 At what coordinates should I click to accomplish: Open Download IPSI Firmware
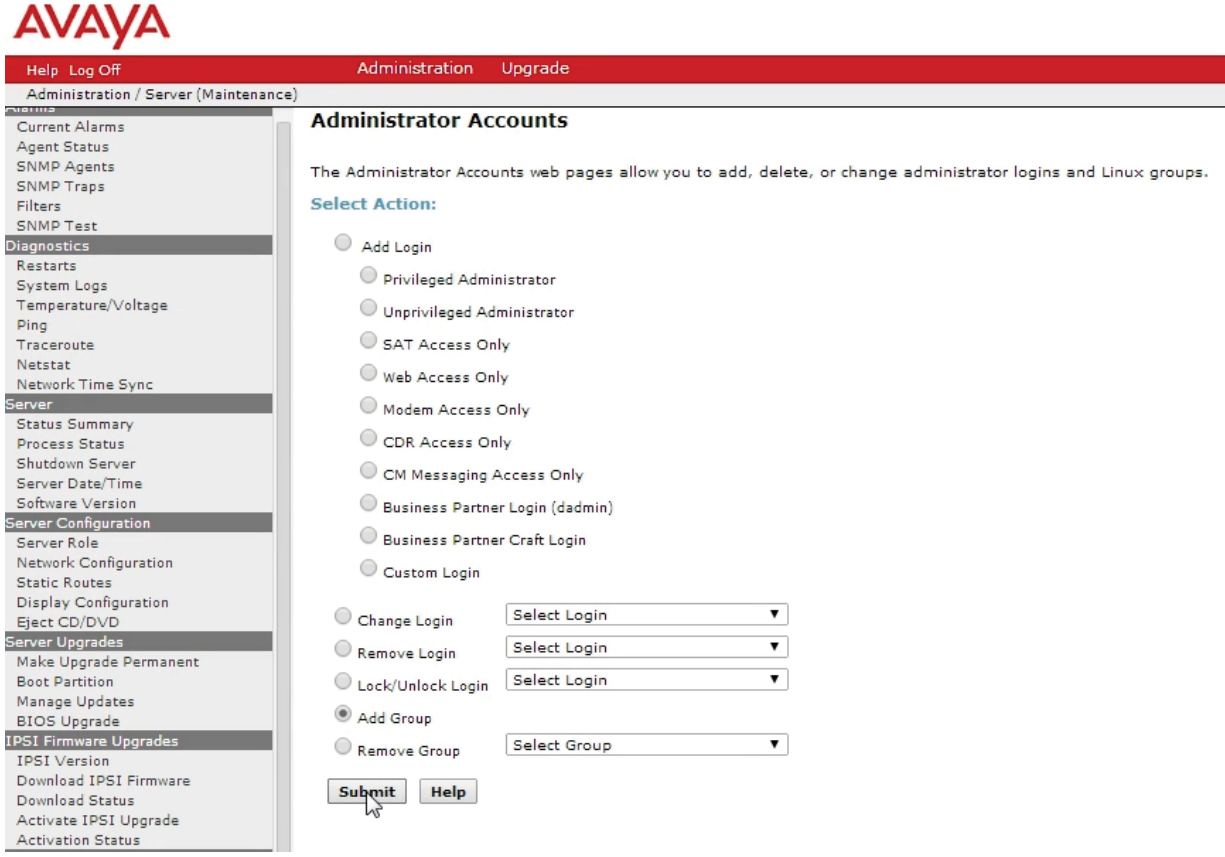(103, 781)
